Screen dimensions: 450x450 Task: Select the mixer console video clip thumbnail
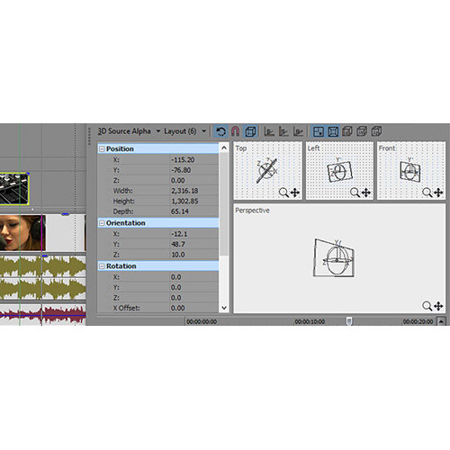click(14, 189)
